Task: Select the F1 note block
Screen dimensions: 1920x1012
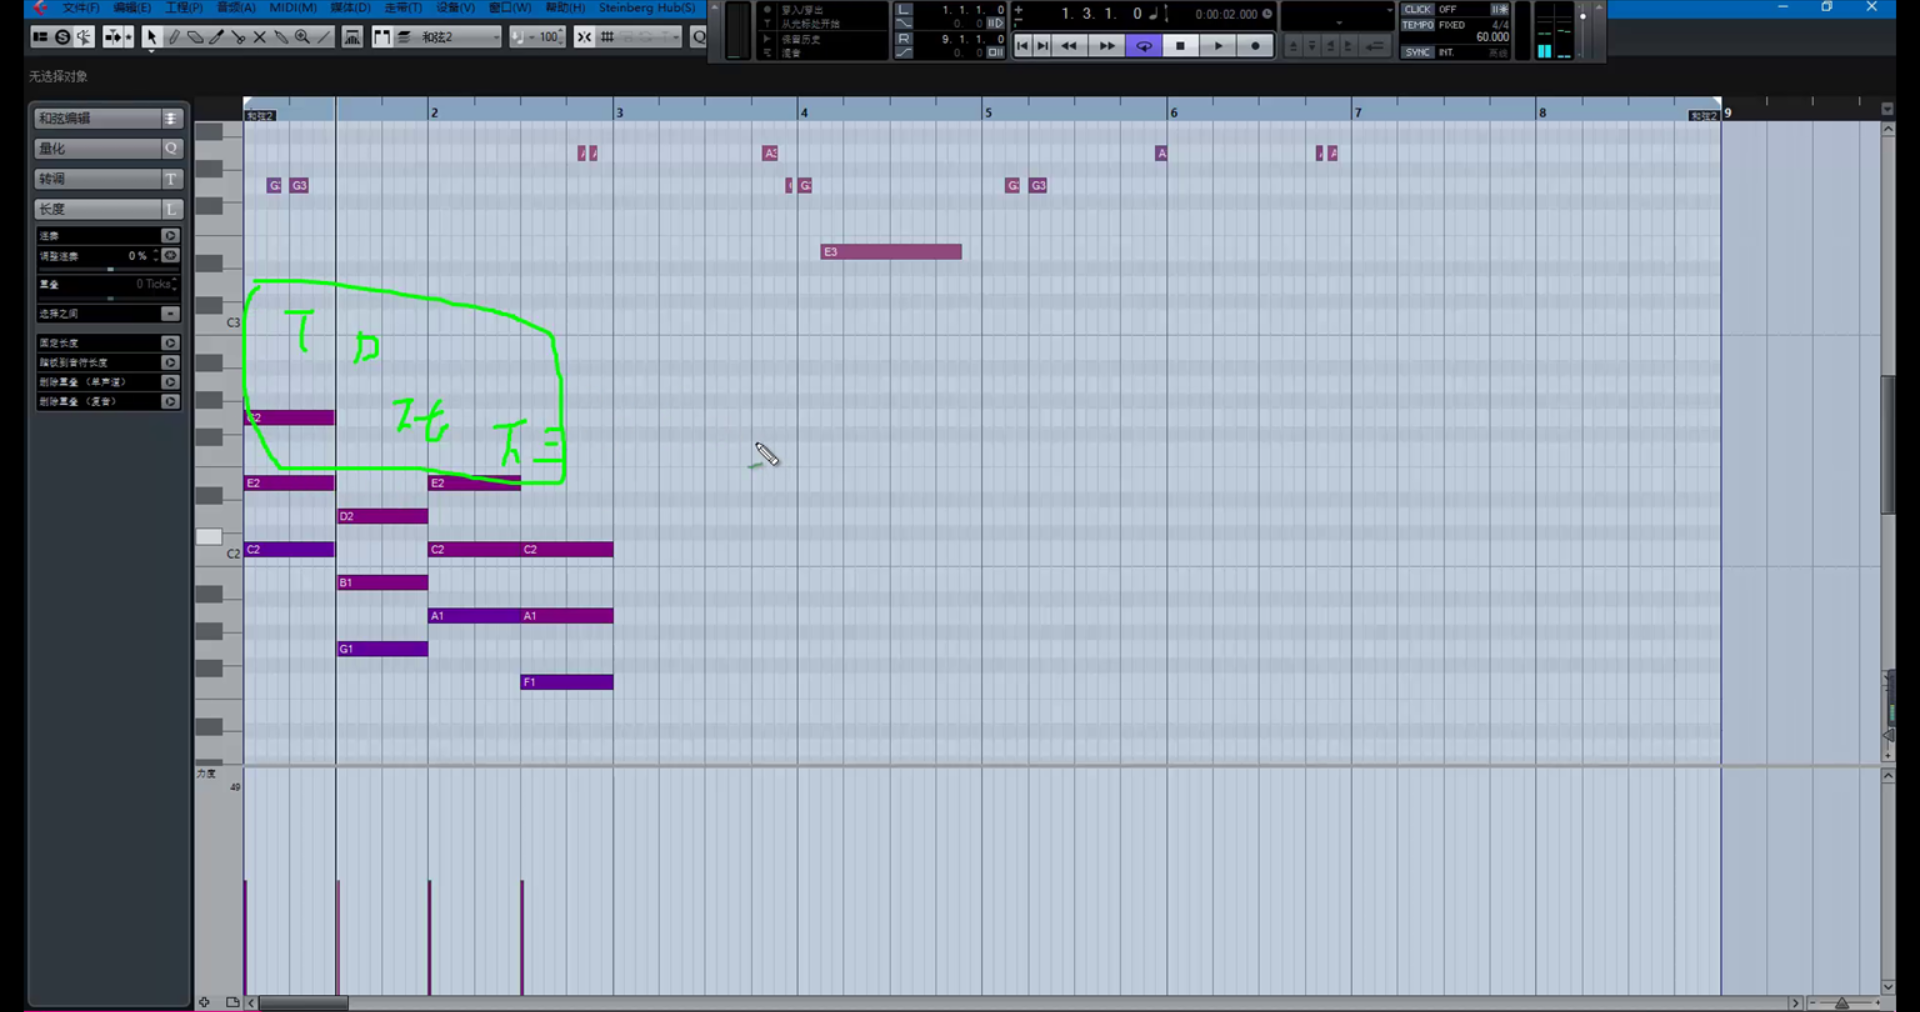Action: pos(567,682)
